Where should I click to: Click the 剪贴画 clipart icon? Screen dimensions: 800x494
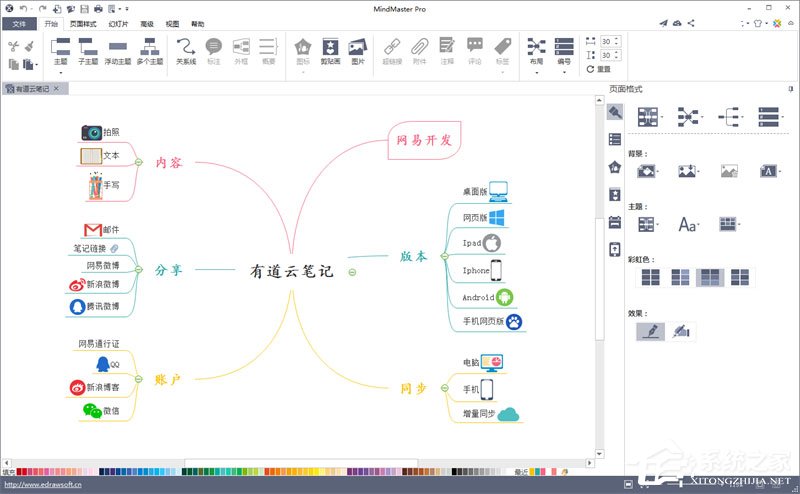pyautogui.click(x=330, y=51)
